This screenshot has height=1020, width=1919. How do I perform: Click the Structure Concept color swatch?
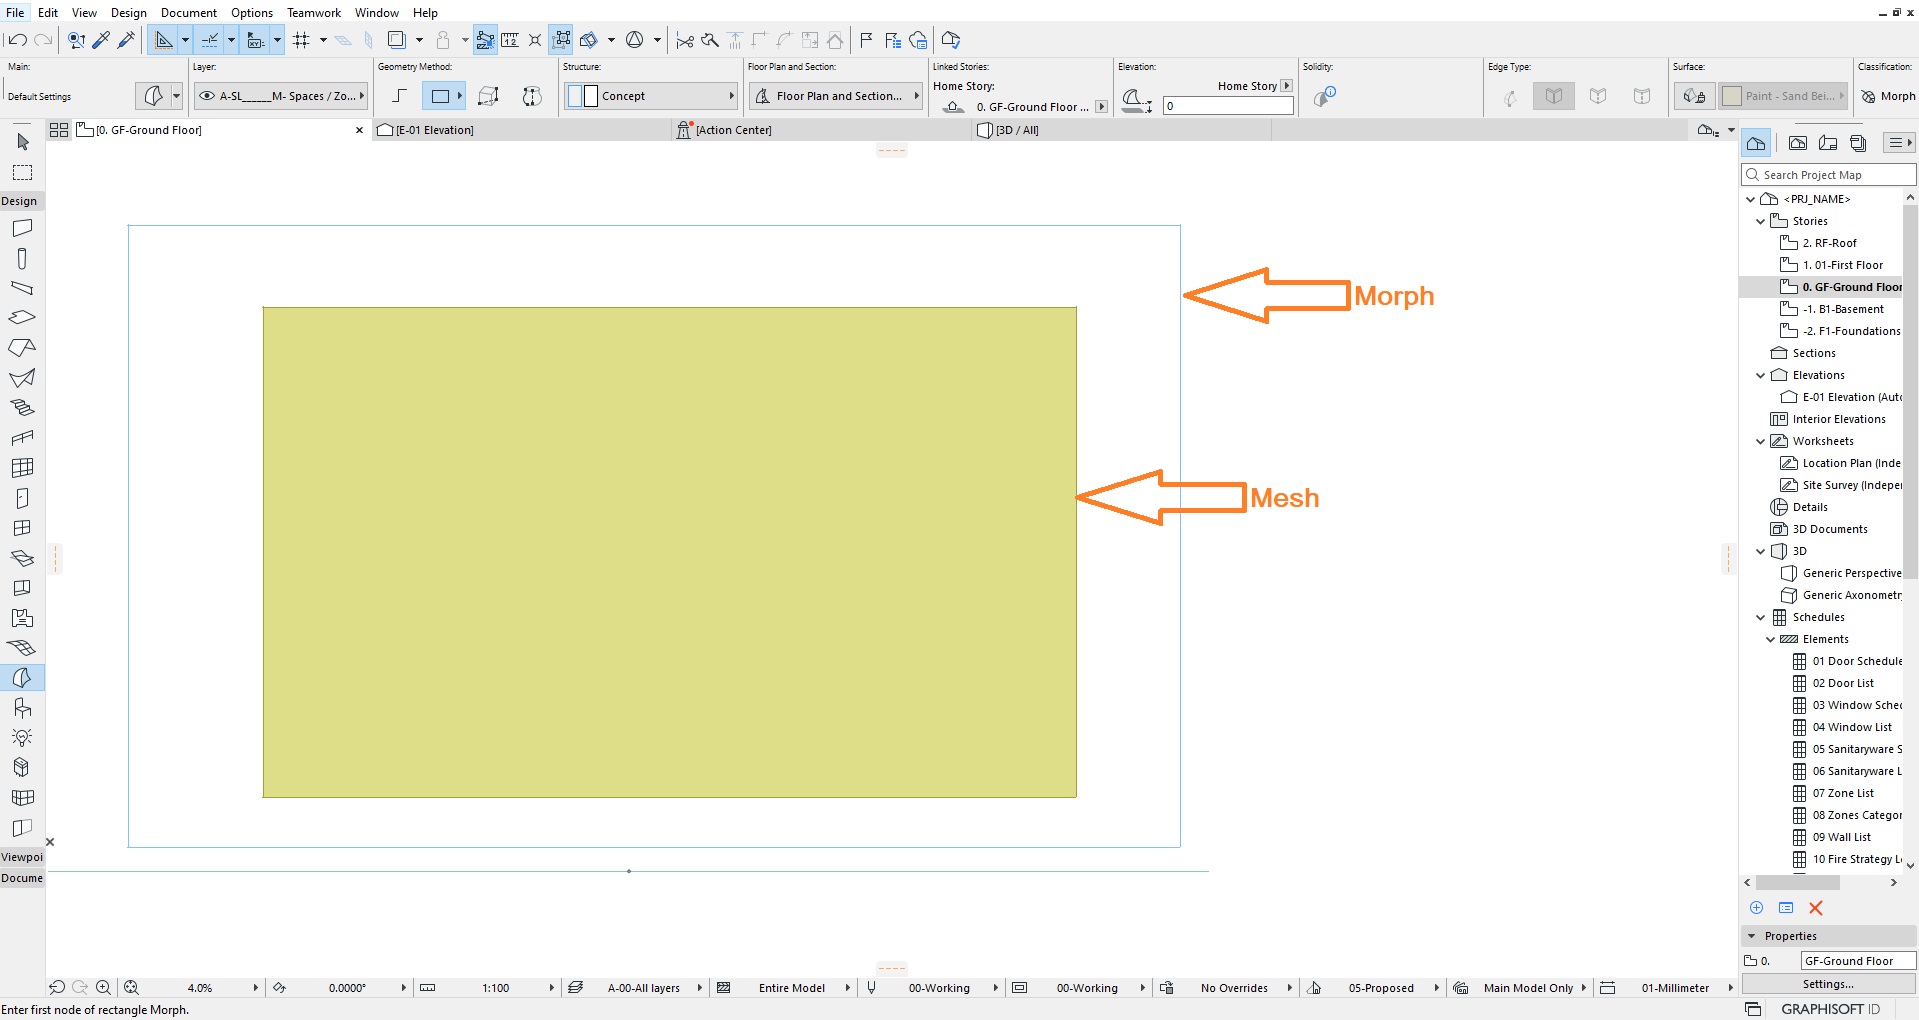click(x=582, y=96)
